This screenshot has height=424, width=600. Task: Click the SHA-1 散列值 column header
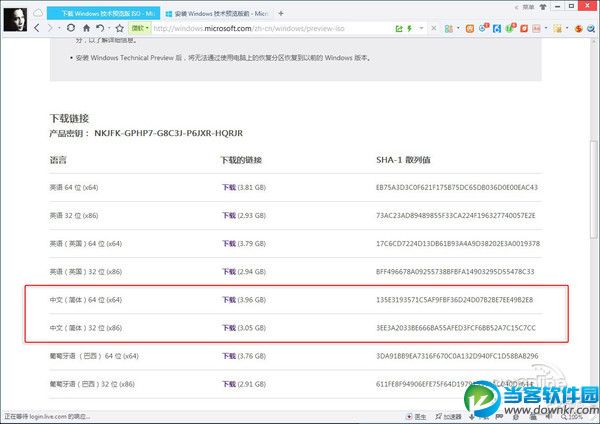coord(403,160)
